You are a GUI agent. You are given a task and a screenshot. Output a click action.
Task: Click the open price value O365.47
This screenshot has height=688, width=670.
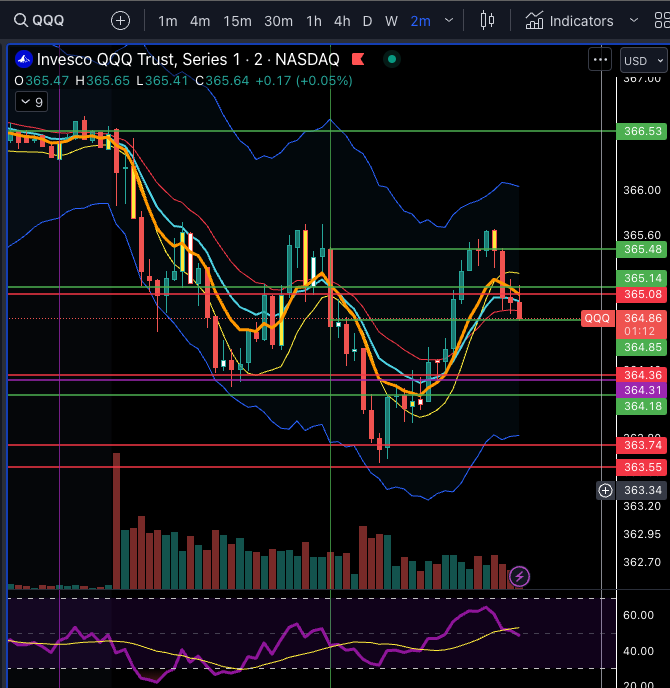click(x=41, y=81)
